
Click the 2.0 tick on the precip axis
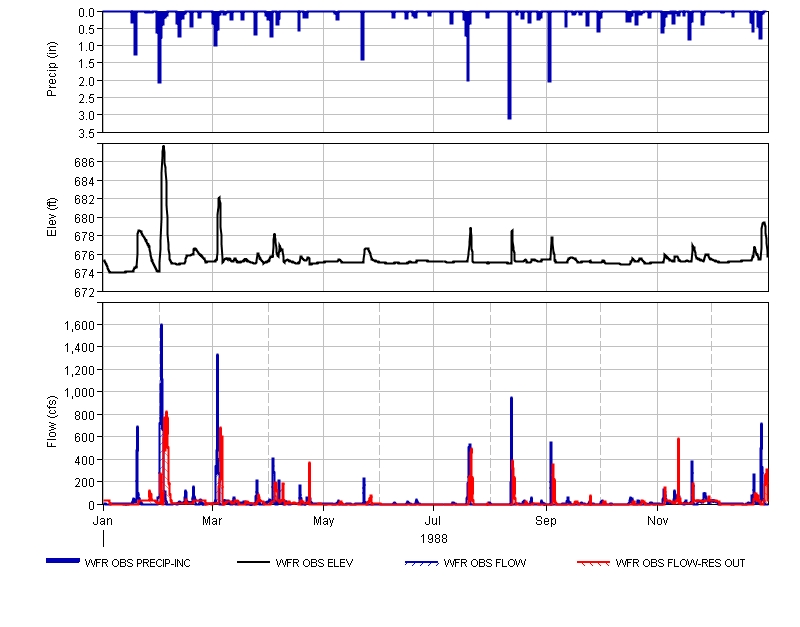(x=87, y=82)
